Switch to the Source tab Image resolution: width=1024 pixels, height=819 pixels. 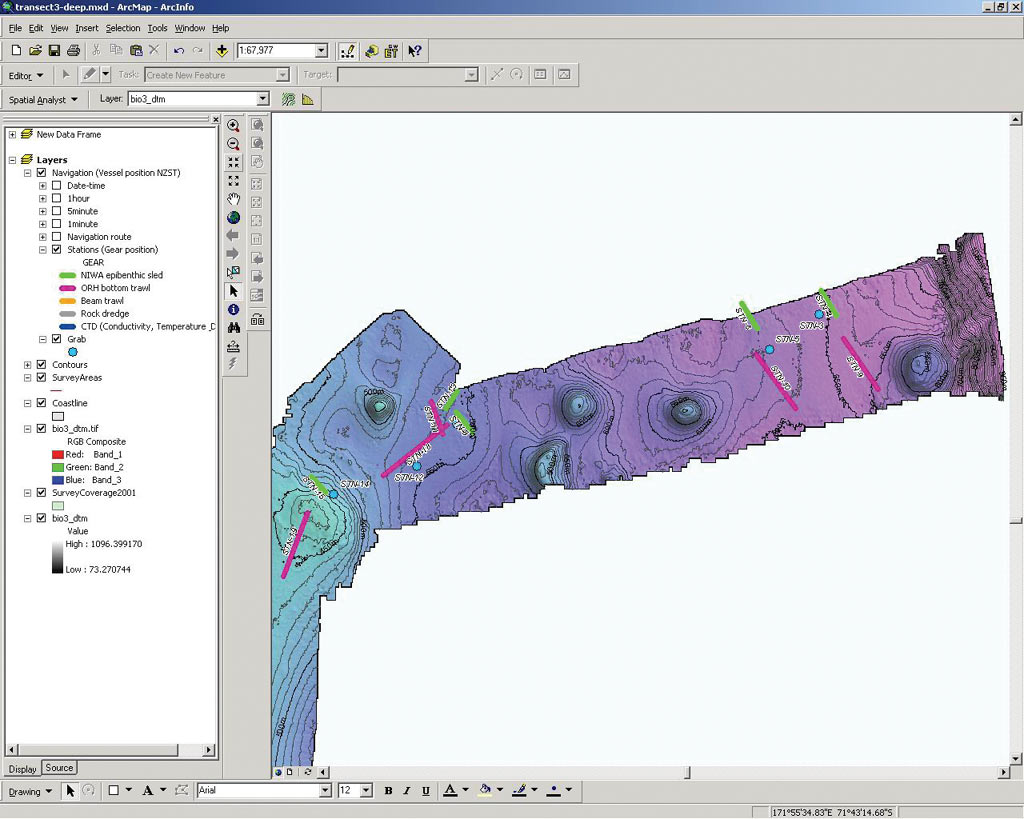59,768
